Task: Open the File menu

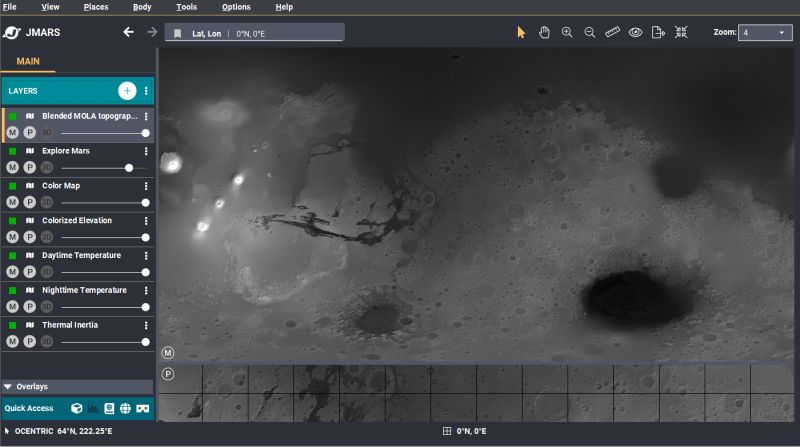Action: (x=10, y=7)
